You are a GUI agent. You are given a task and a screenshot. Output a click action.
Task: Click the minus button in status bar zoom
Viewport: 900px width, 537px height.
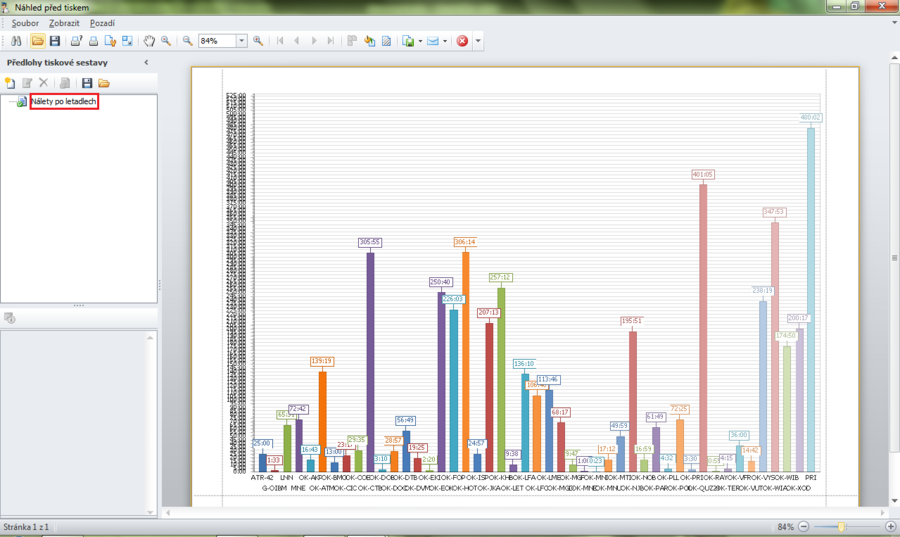point(803,526)
